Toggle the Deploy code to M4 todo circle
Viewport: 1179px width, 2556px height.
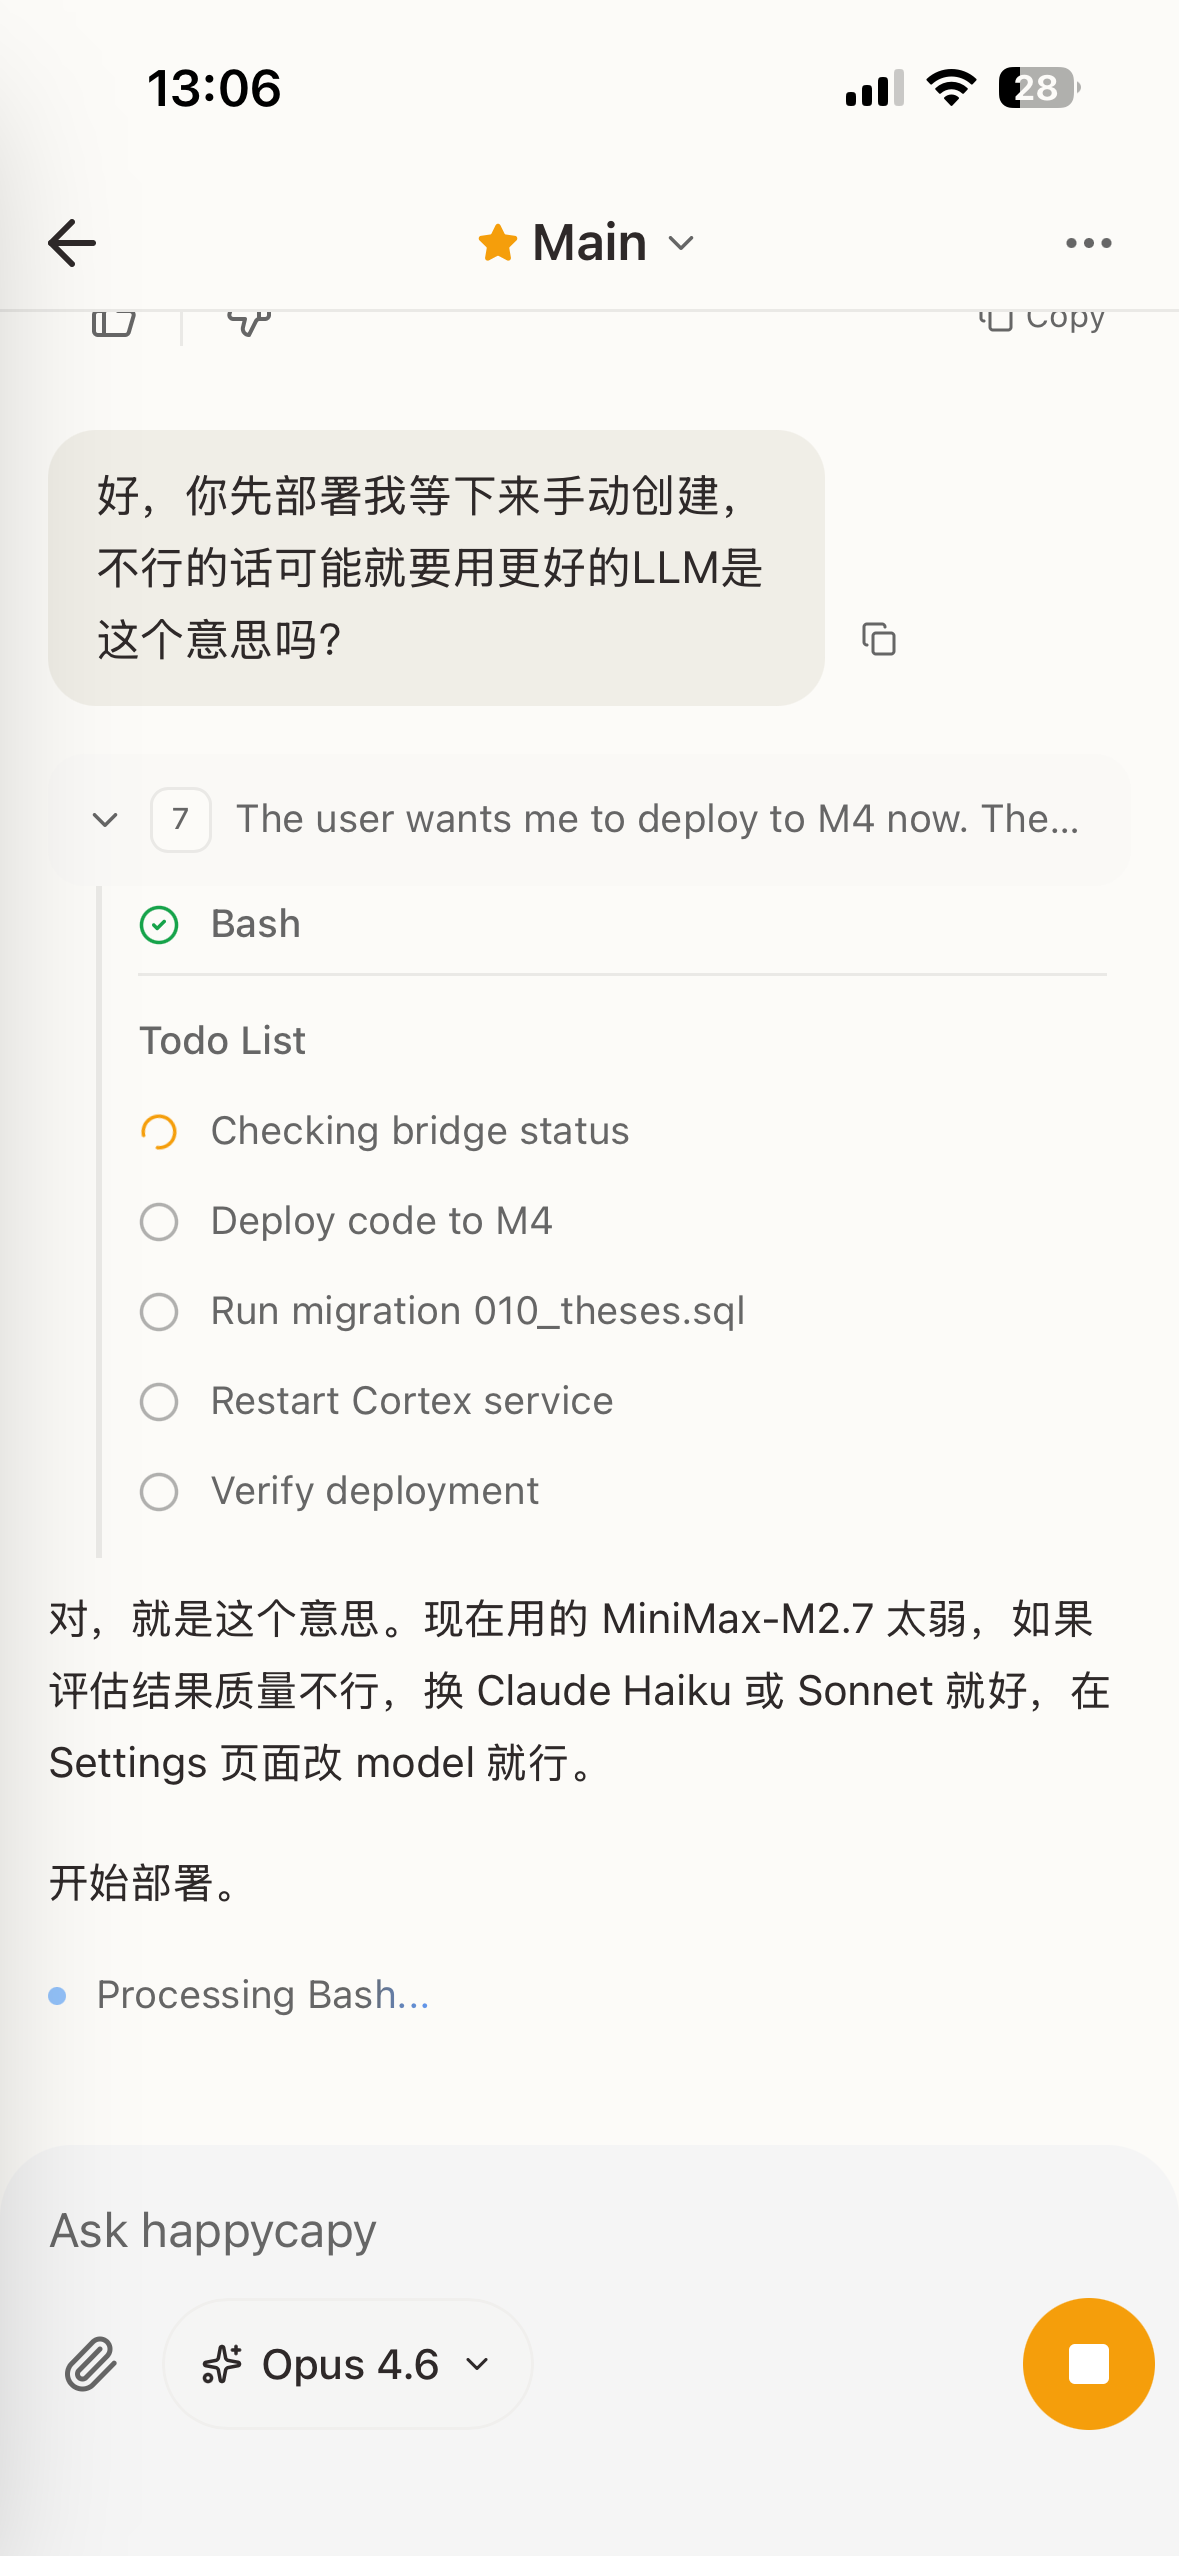tap(159, 1221)
